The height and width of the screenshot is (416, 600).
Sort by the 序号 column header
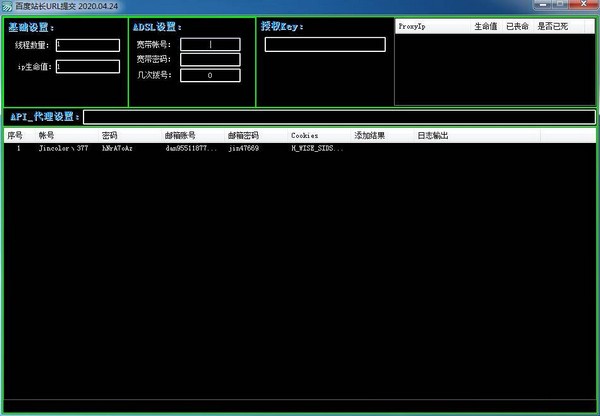pyautogui.click(x=15, y=135)
